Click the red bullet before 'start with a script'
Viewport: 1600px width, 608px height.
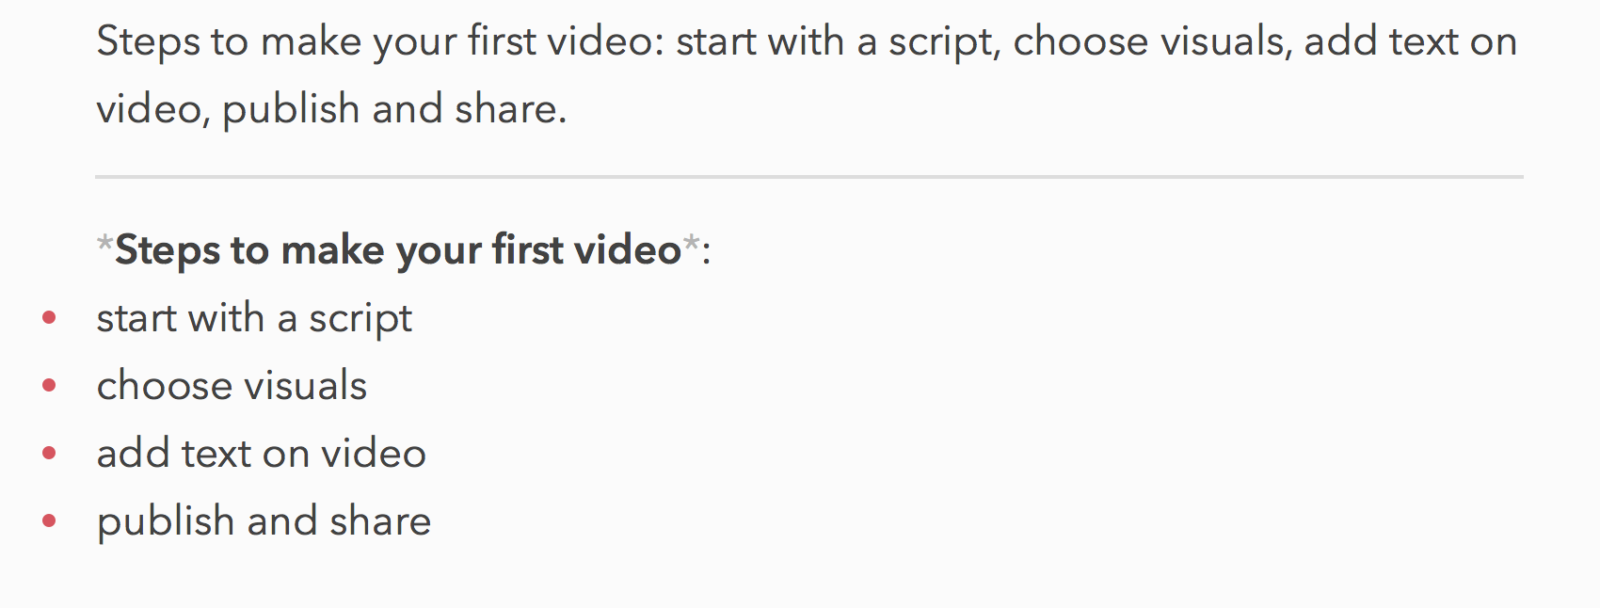49,319
